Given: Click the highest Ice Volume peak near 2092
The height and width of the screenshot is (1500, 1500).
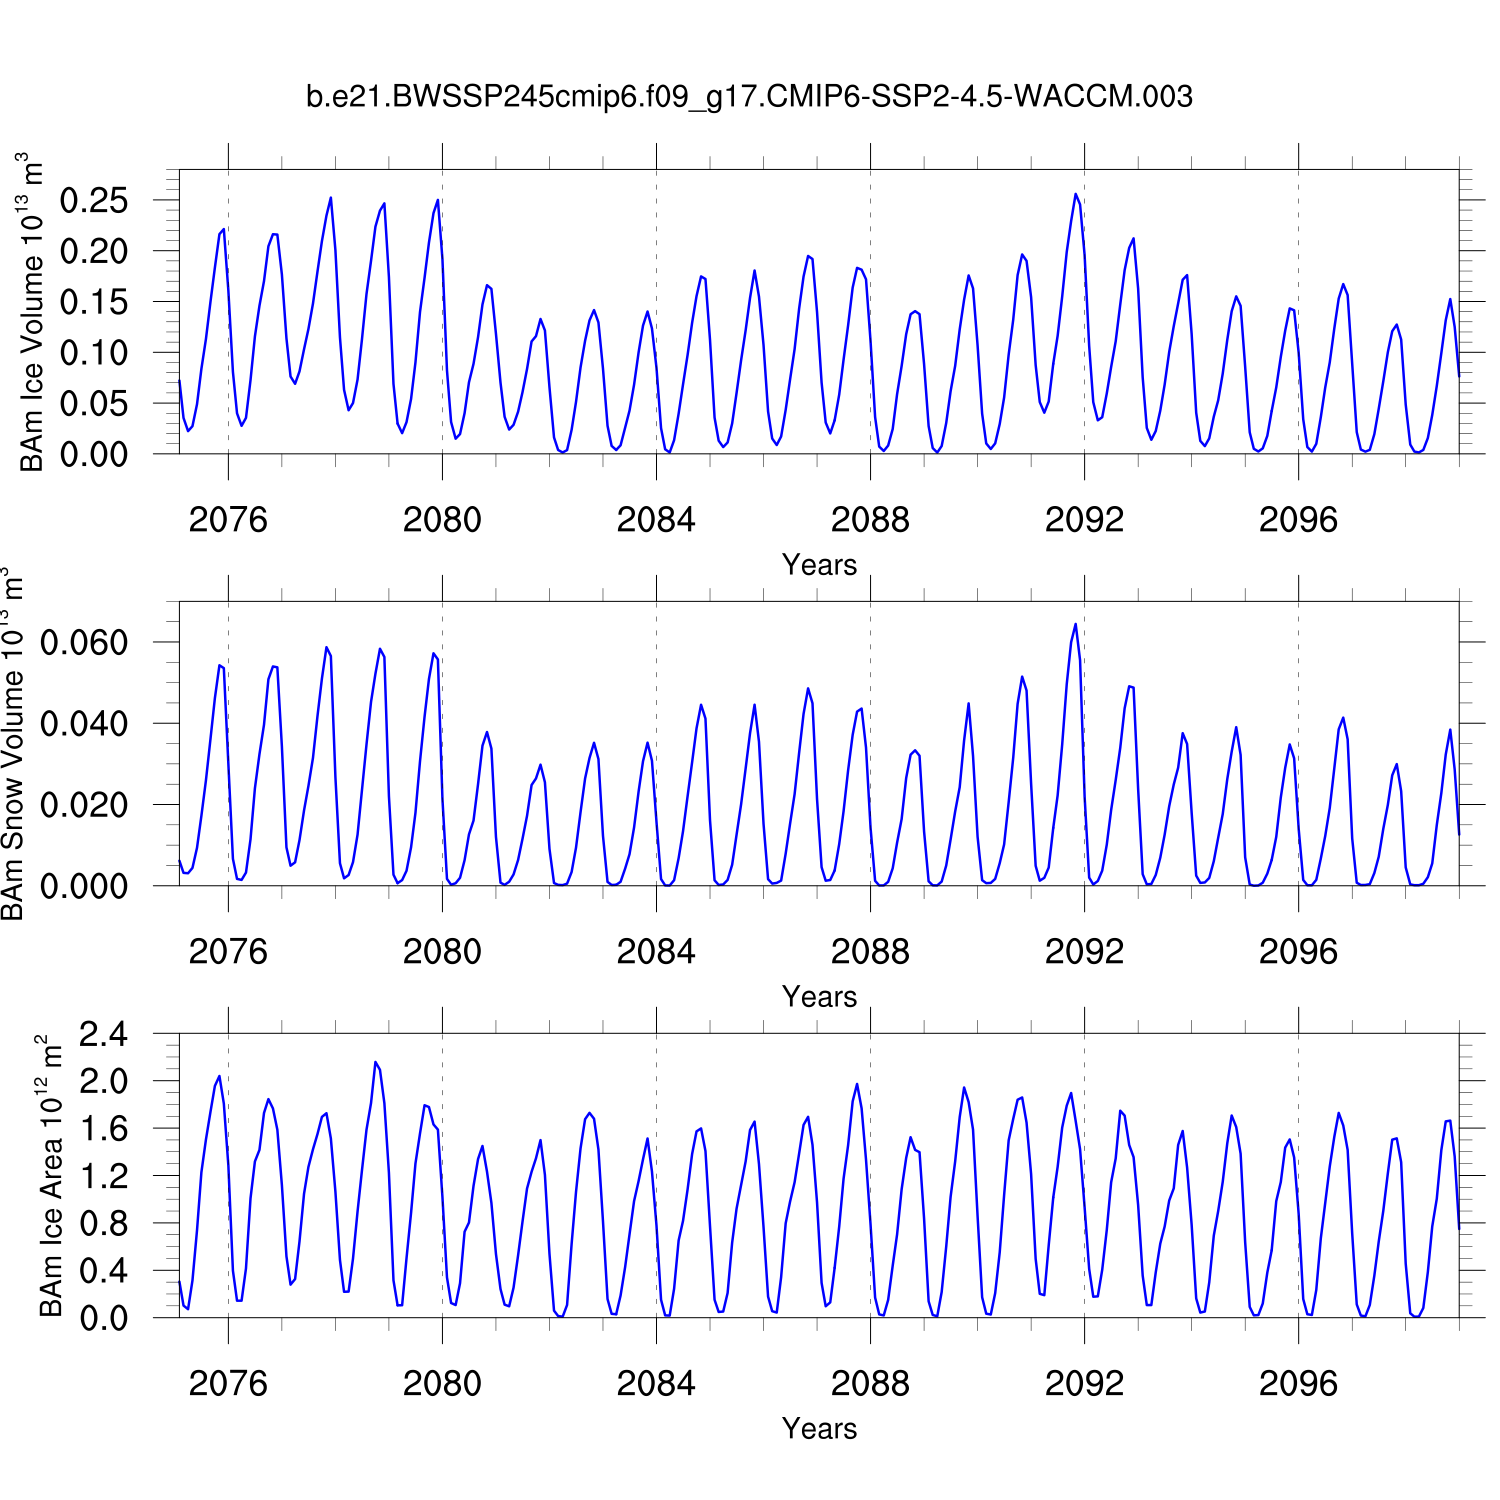Looking at the screenshot, I should click(1075, 195).
